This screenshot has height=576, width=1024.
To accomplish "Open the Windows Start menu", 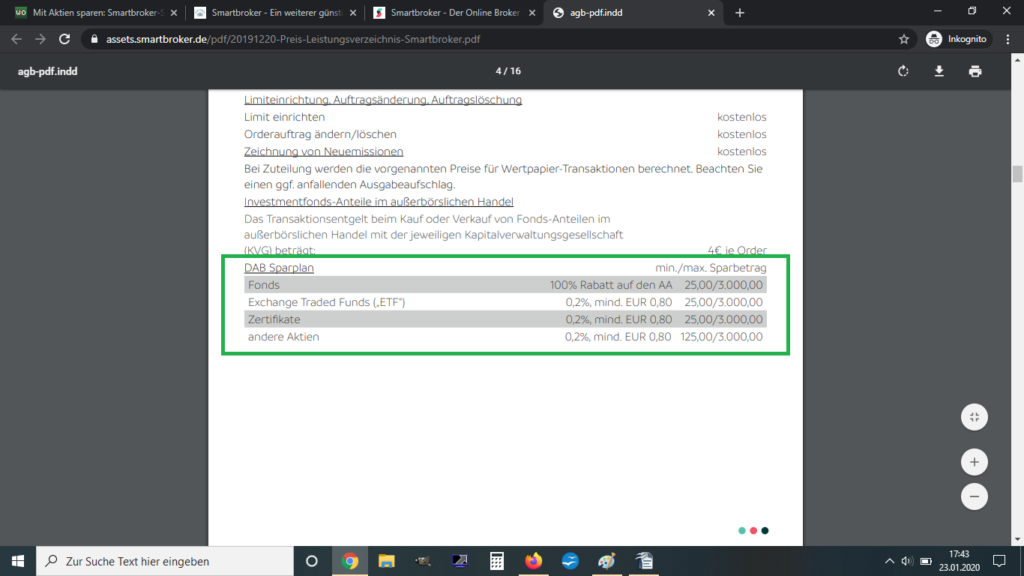I will [18, 561].
